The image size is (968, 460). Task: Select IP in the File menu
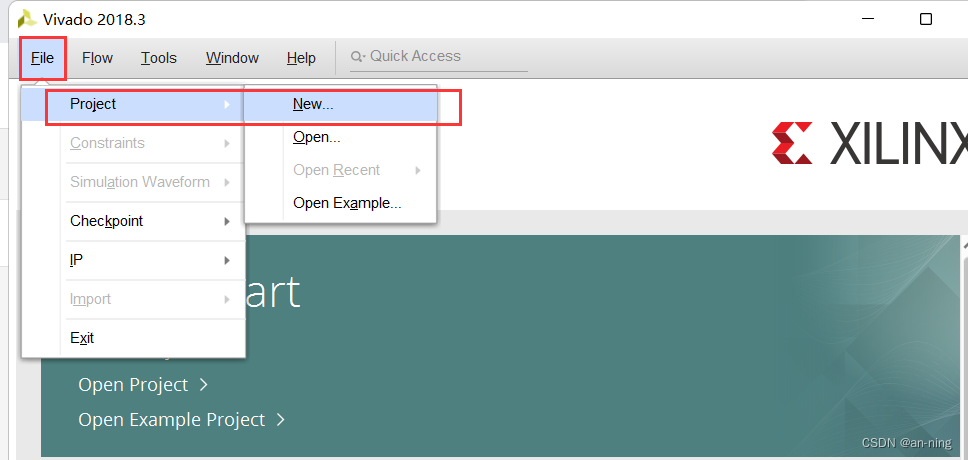[133, 260]
